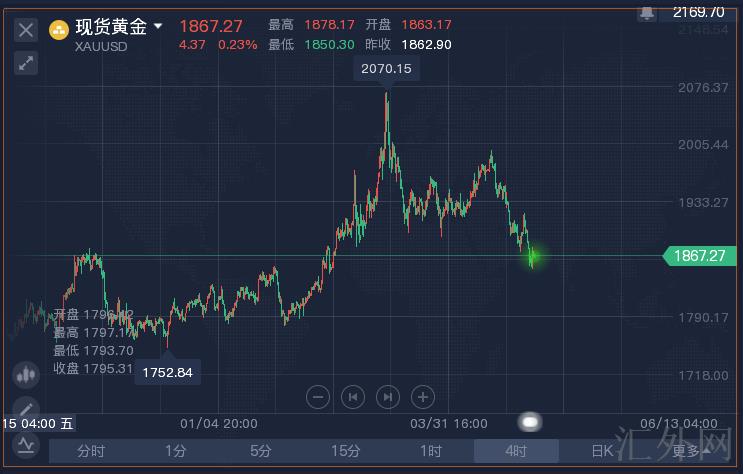Open the indicators icon at bottom left

pos(26,447)
